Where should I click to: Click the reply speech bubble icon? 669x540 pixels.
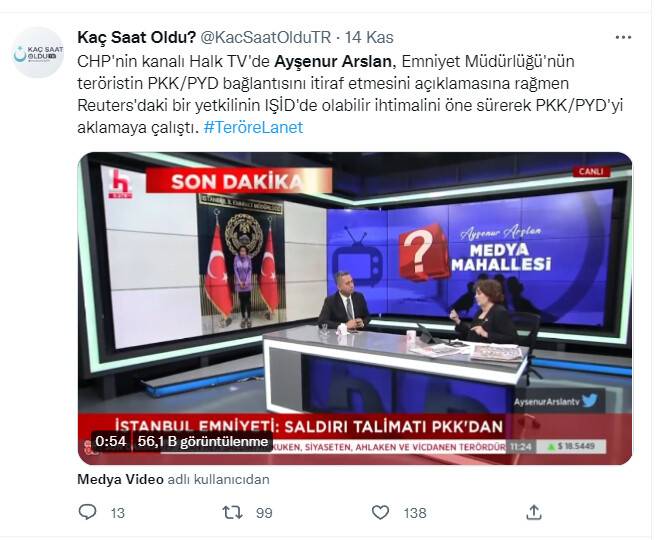point(88,511)
